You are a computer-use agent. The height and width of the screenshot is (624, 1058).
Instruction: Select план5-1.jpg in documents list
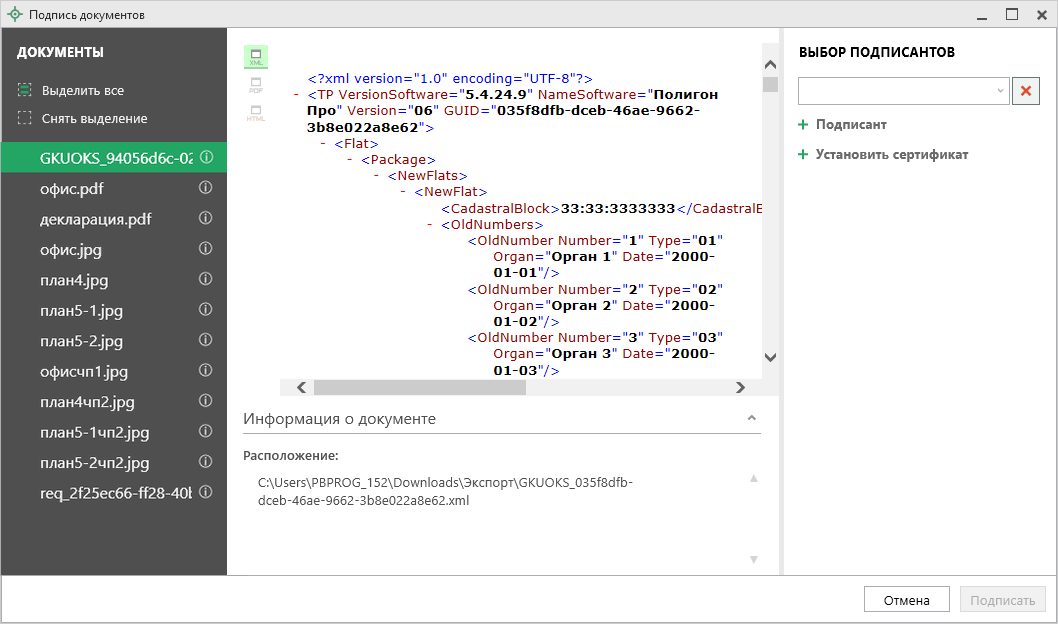point(81,310)
